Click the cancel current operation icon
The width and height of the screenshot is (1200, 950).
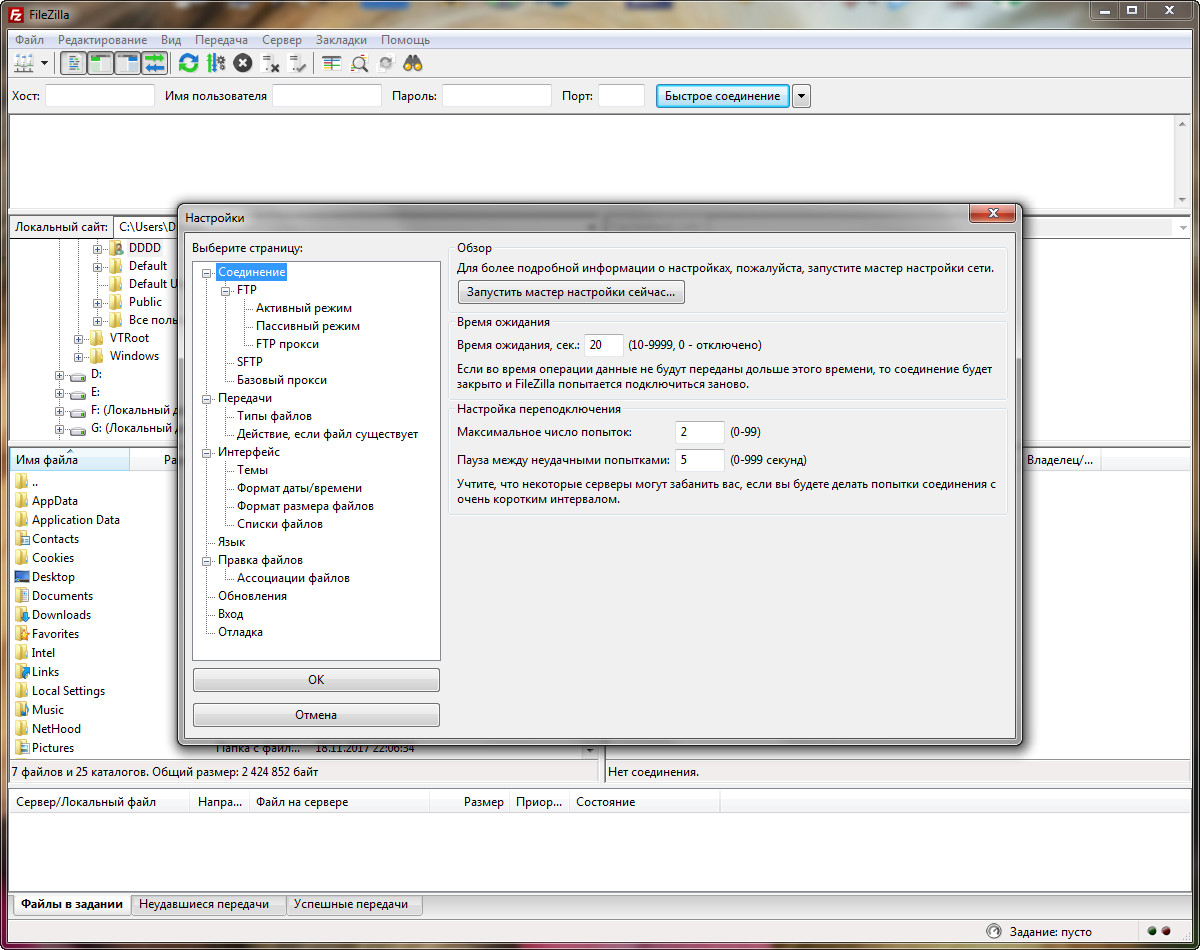[x=242, y=63]
